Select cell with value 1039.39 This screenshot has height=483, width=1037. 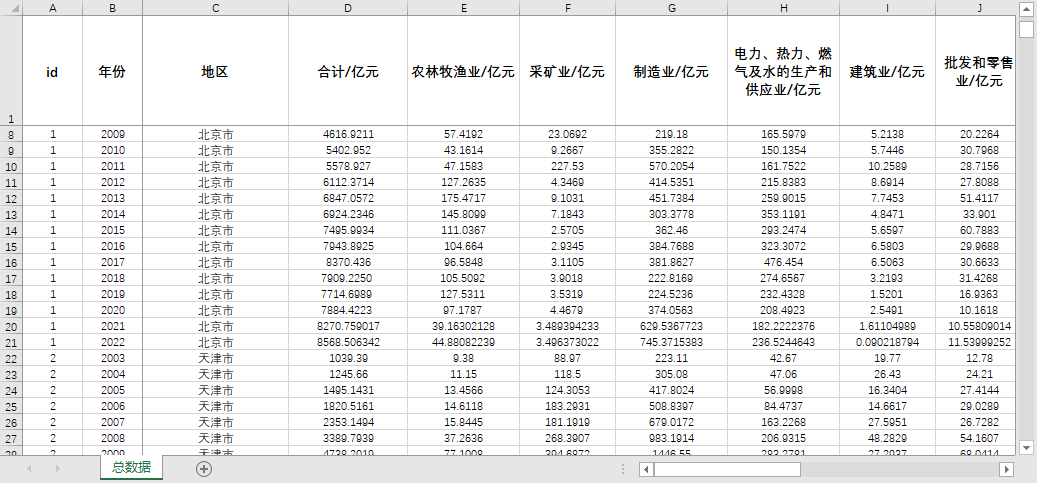pos(348,358)
